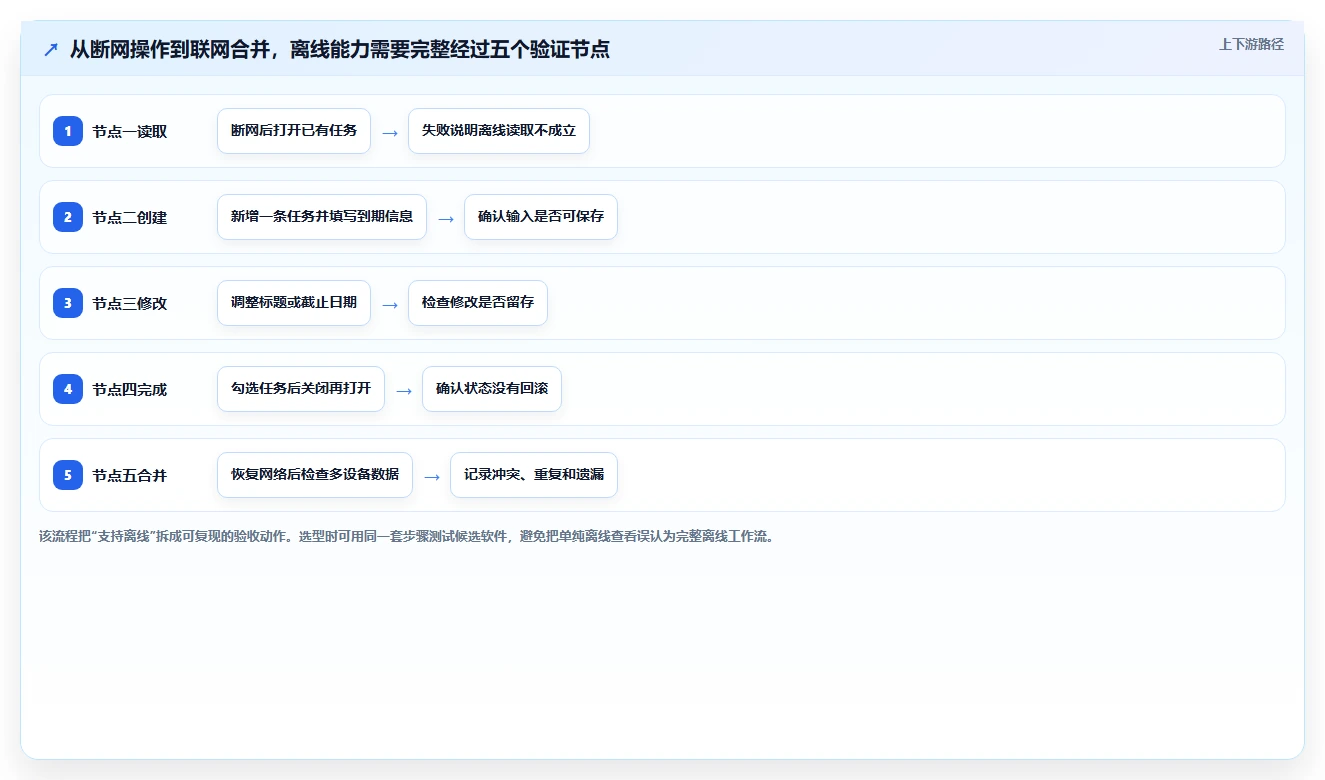Viewport: 1325px width, 780px height.
Task: Click the 节点五合并 label
Action: tap(130, 476)
